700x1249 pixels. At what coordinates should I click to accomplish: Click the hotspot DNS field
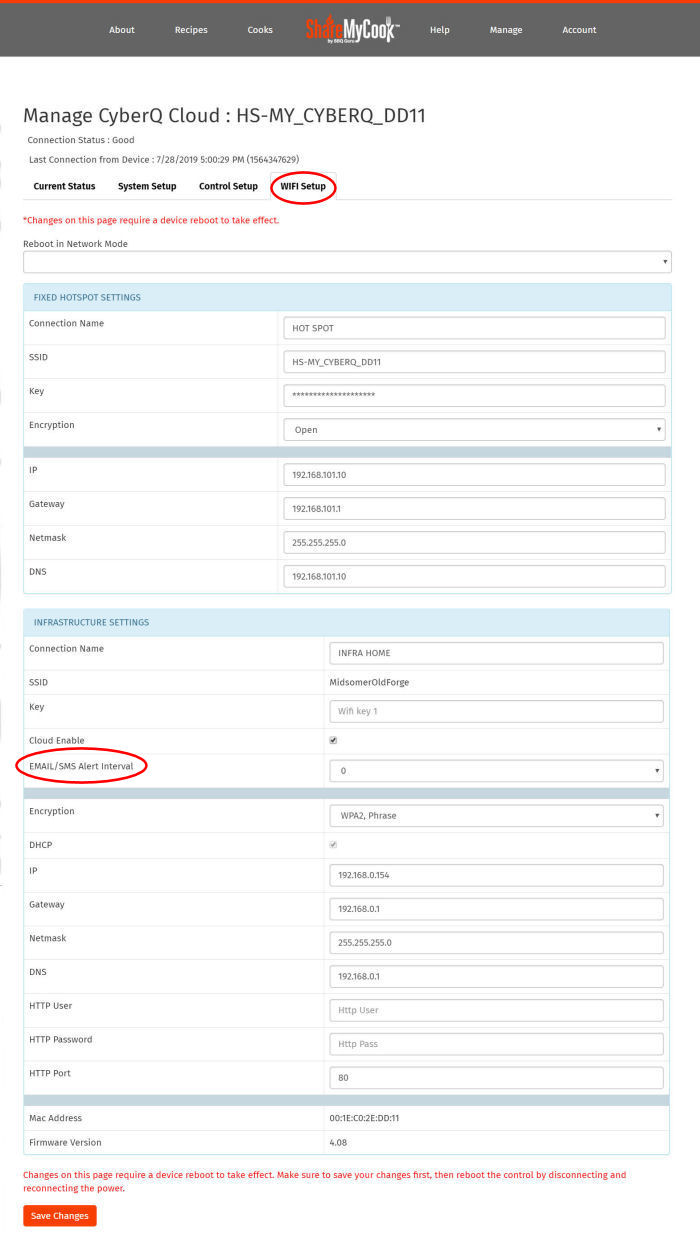474,577
